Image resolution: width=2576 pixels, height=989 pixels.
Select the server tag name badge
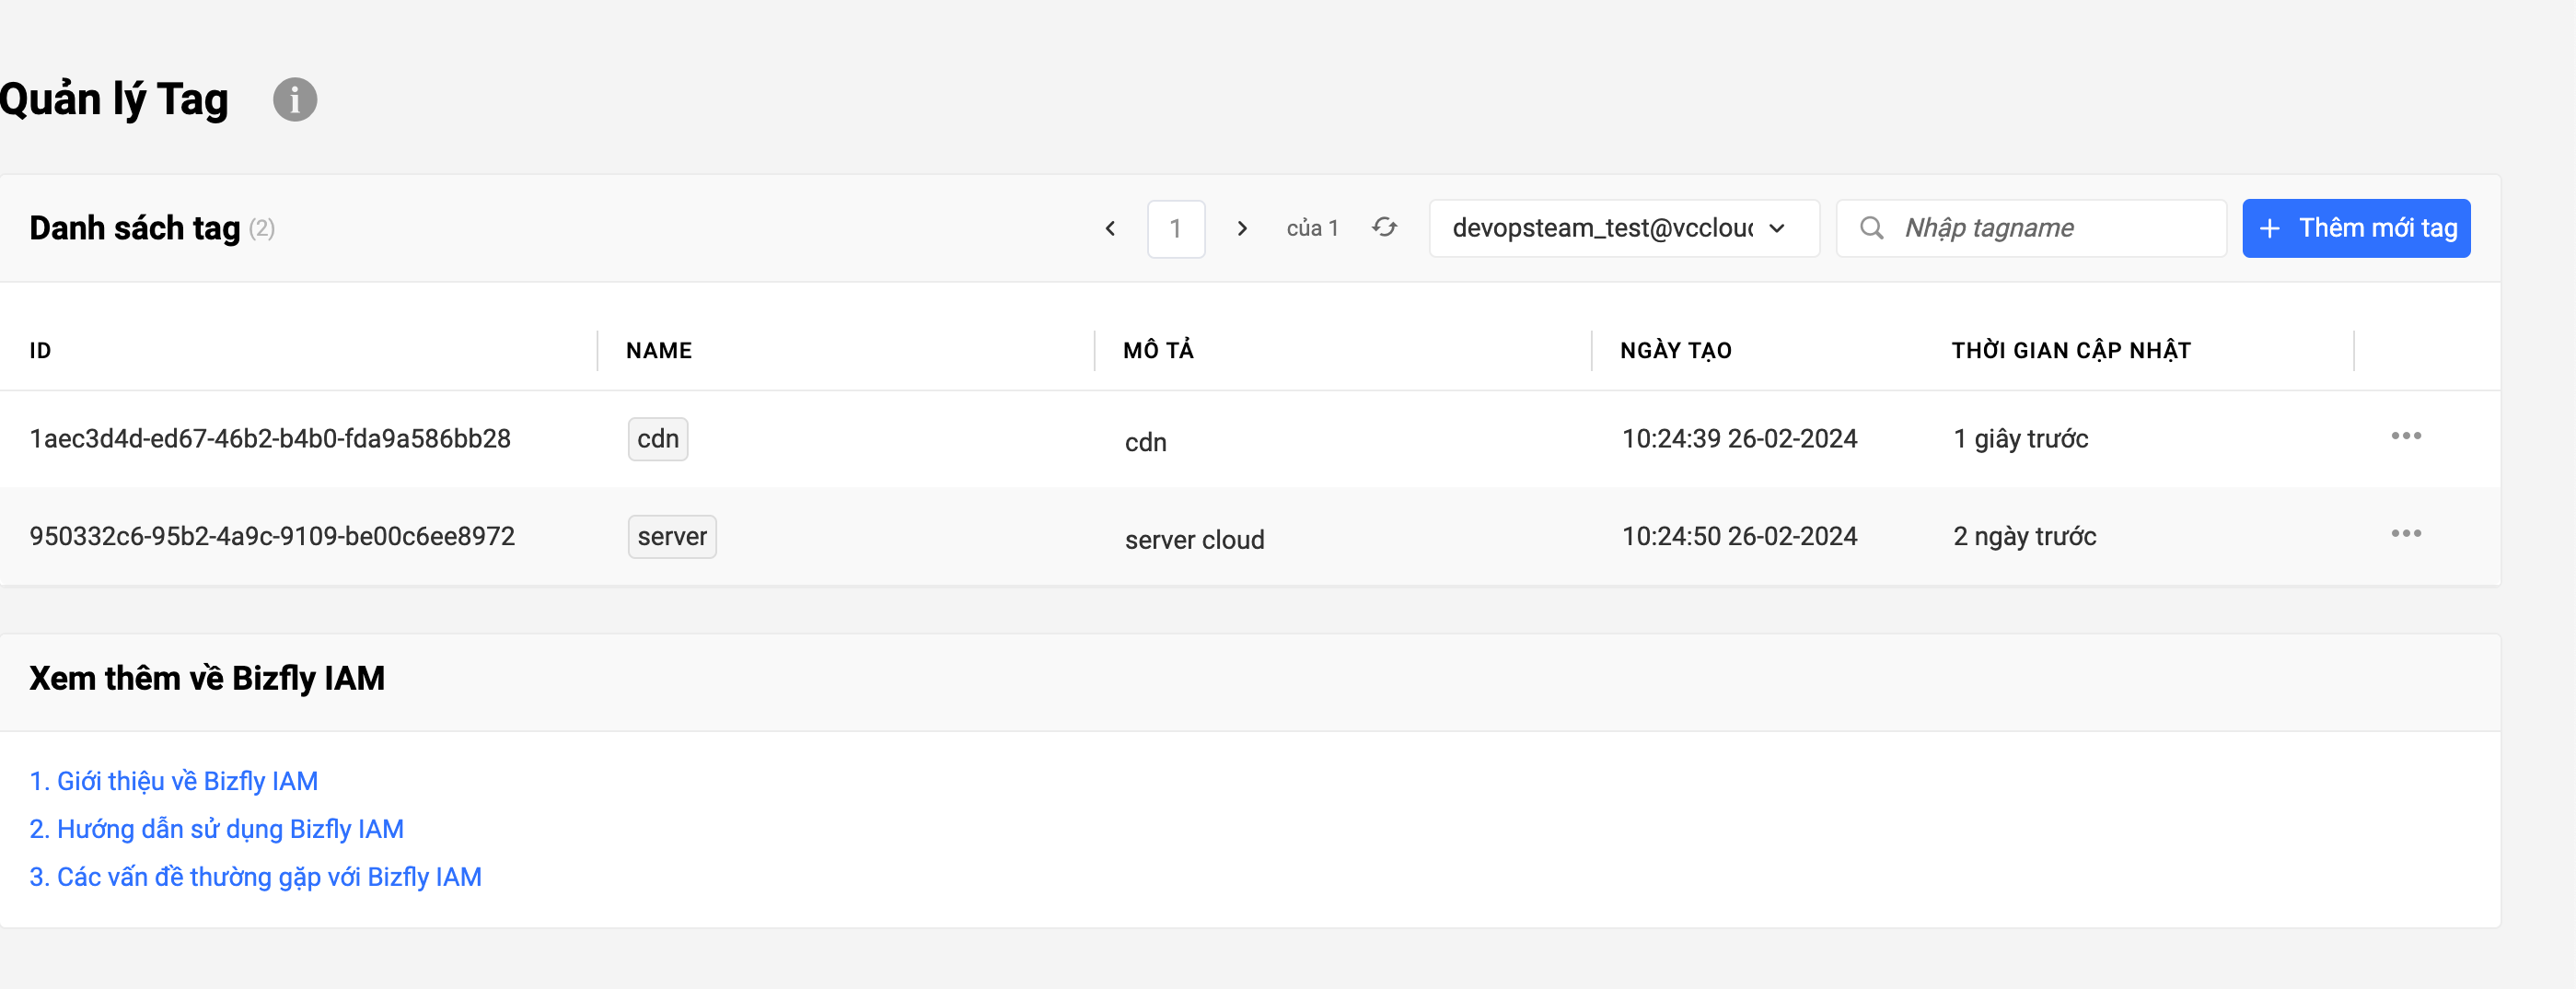click(x=671, y=537)
